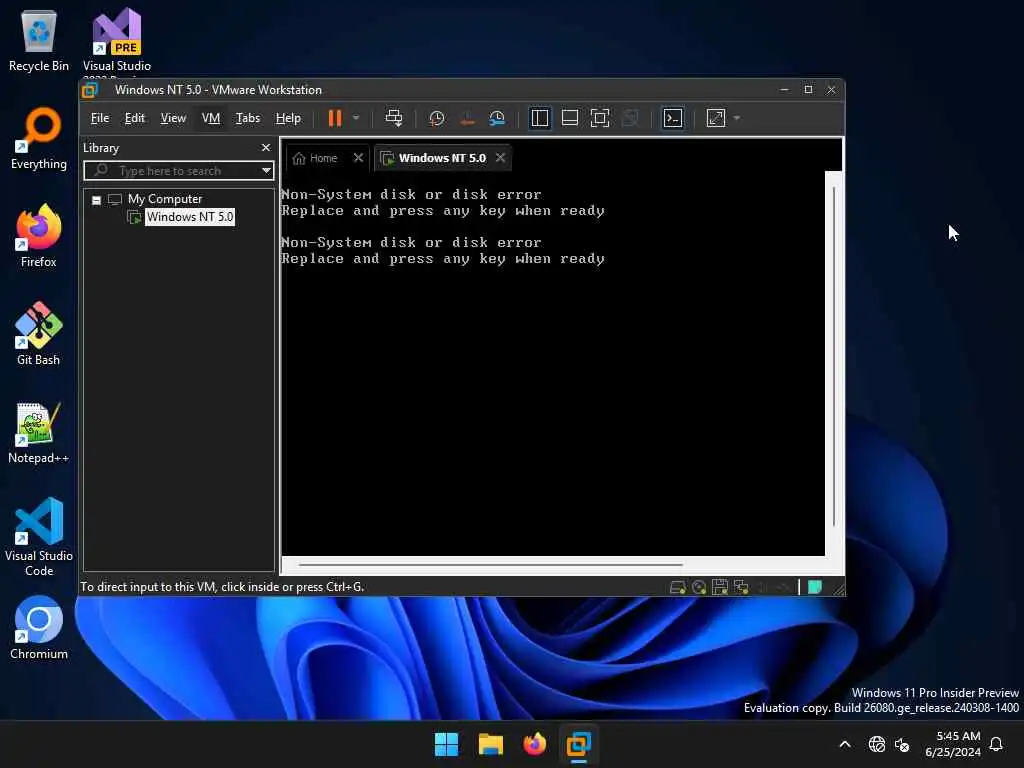Open the File menu
Viewport: 1024px width, 768px height.
(x=100, y=118)
